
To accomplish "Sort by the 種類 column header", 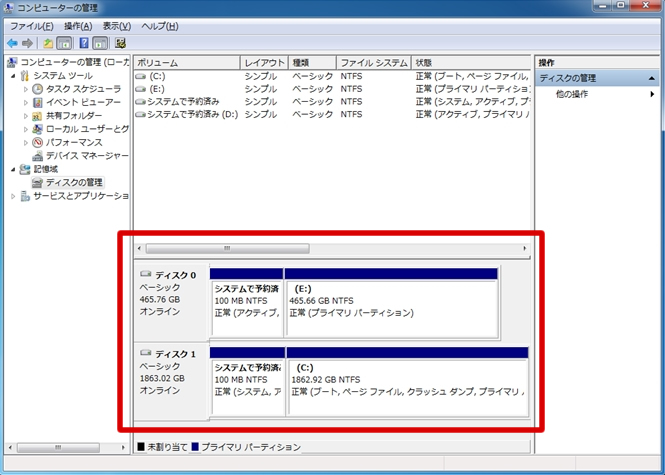I will pos(313,63).
